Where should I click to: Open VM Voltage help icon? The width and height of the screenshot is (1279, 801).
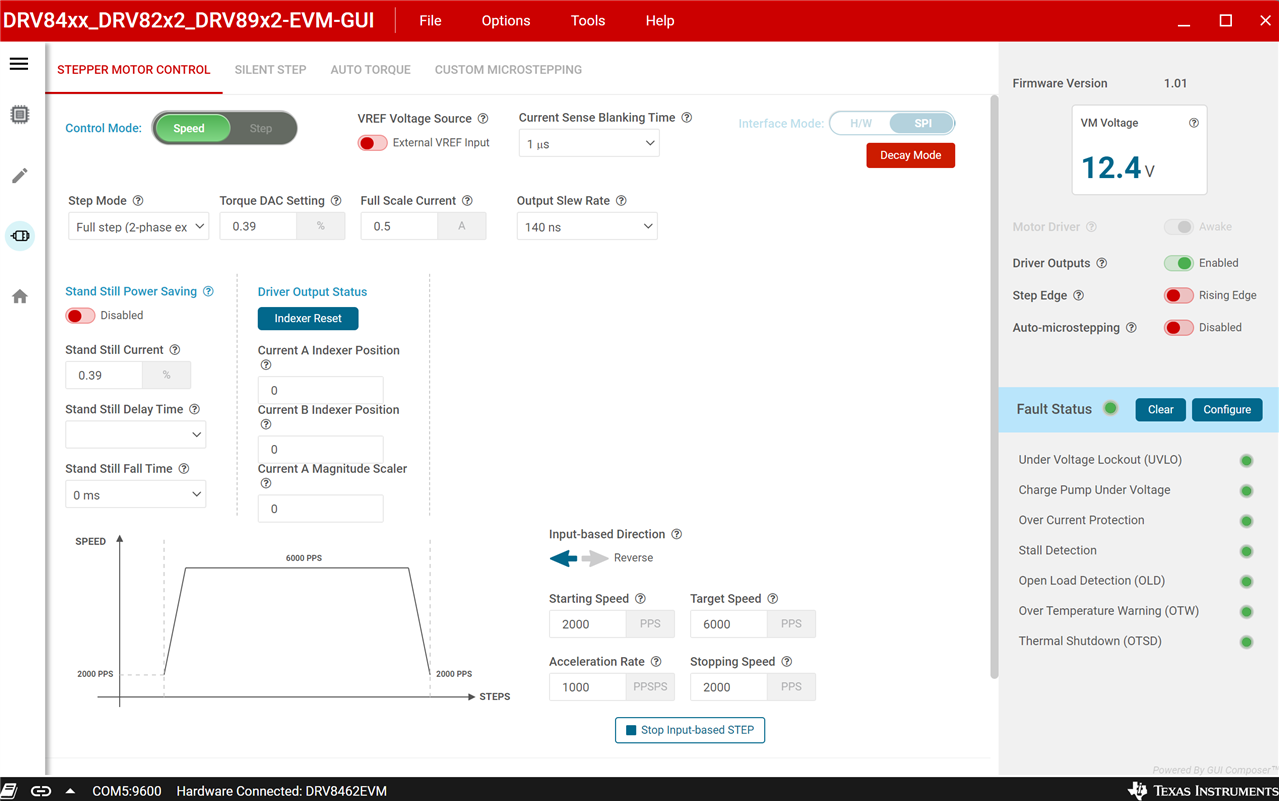tap(1193, 123)
